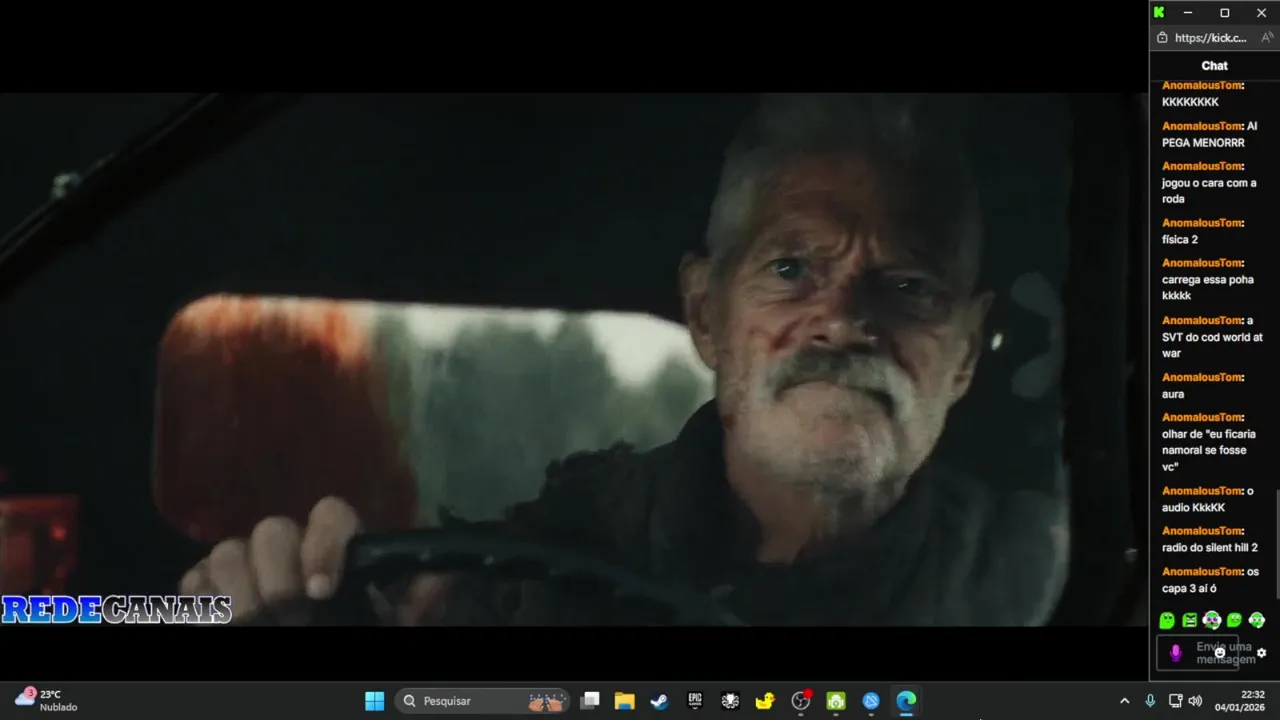
Task: Click the 'Envie uma mensagem' chat input
Action: [1198, 653]
